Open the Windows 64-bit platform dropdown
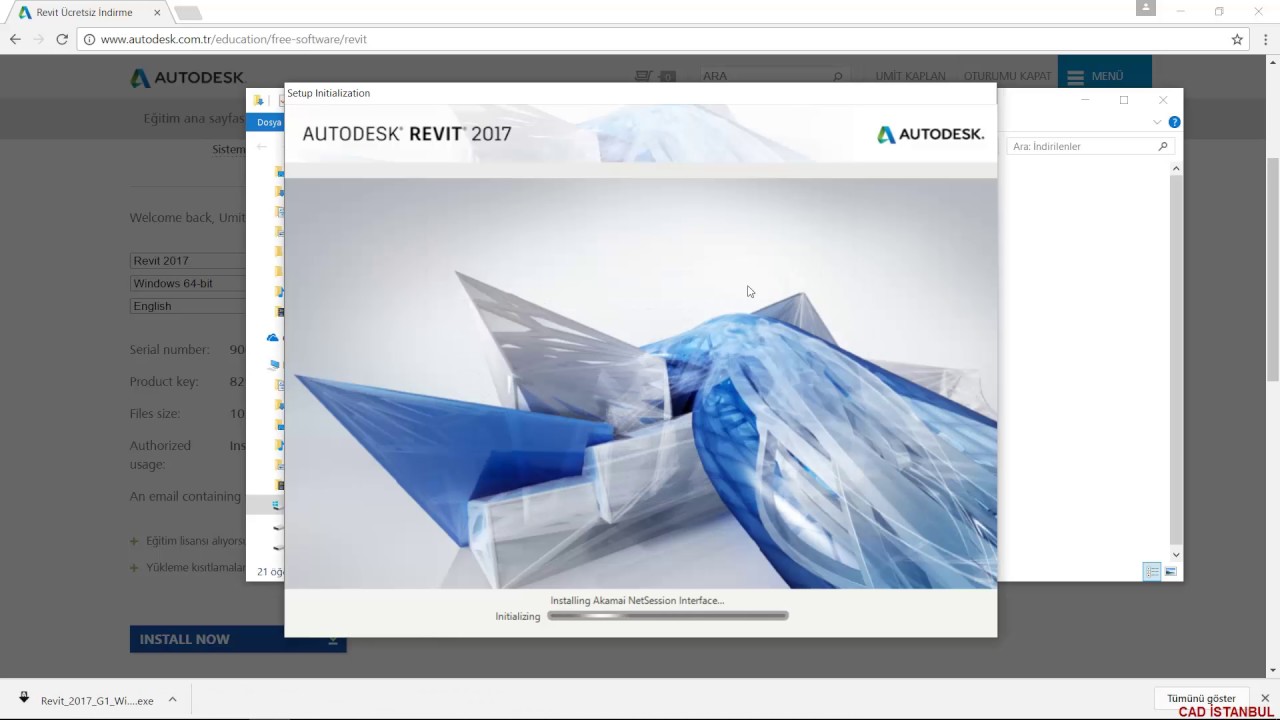Screen dimensions: 1280x720 pyautogui.click(x=188, y=283)
